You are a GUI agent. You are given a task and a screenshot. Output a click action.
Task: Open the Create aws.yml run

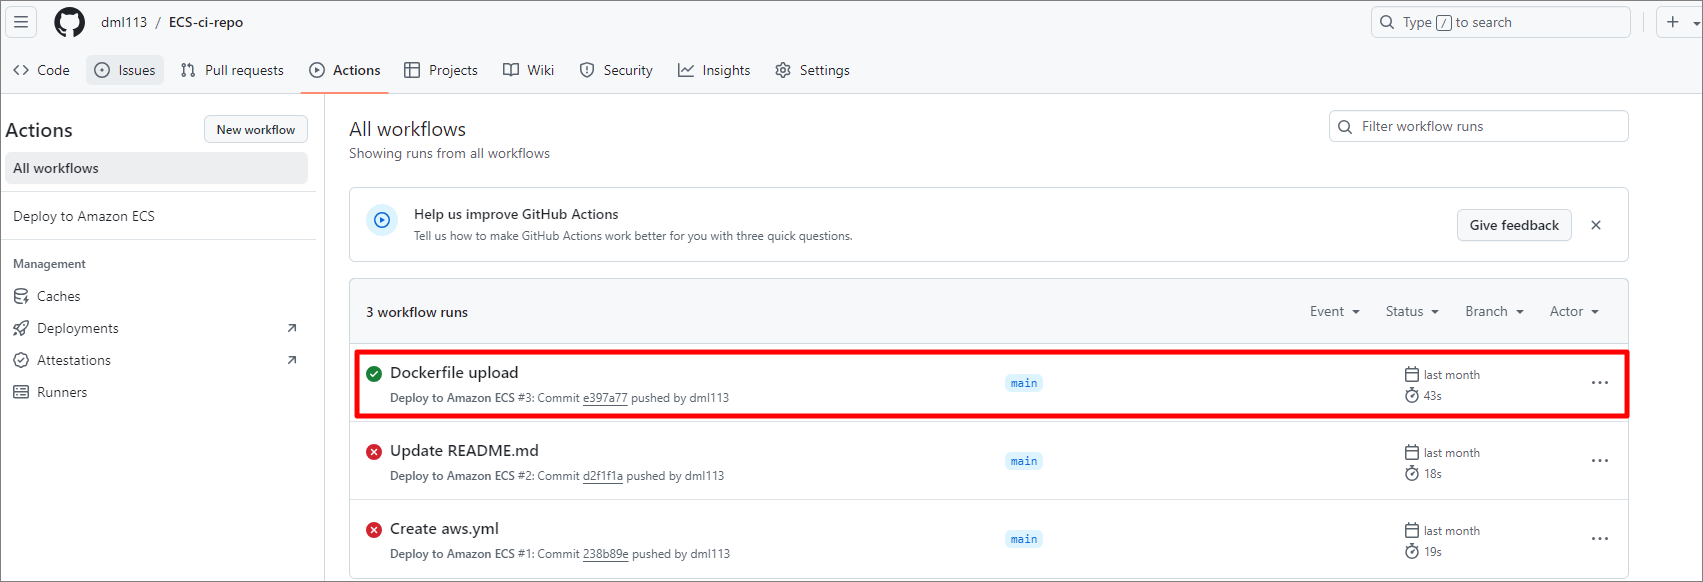(x=444, y=528)
